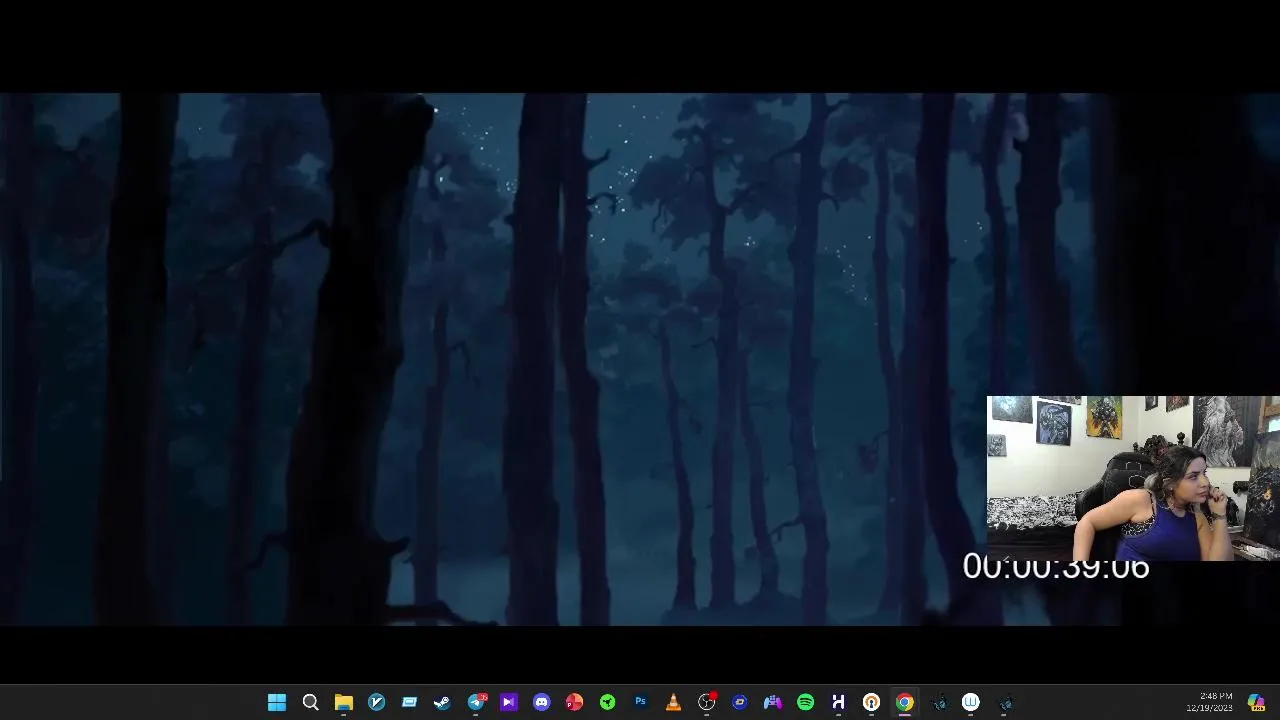Viewport: 1280px width, 720px height.
Task: Click the light blue window icon beside Steam
Action: pos(409,703)
